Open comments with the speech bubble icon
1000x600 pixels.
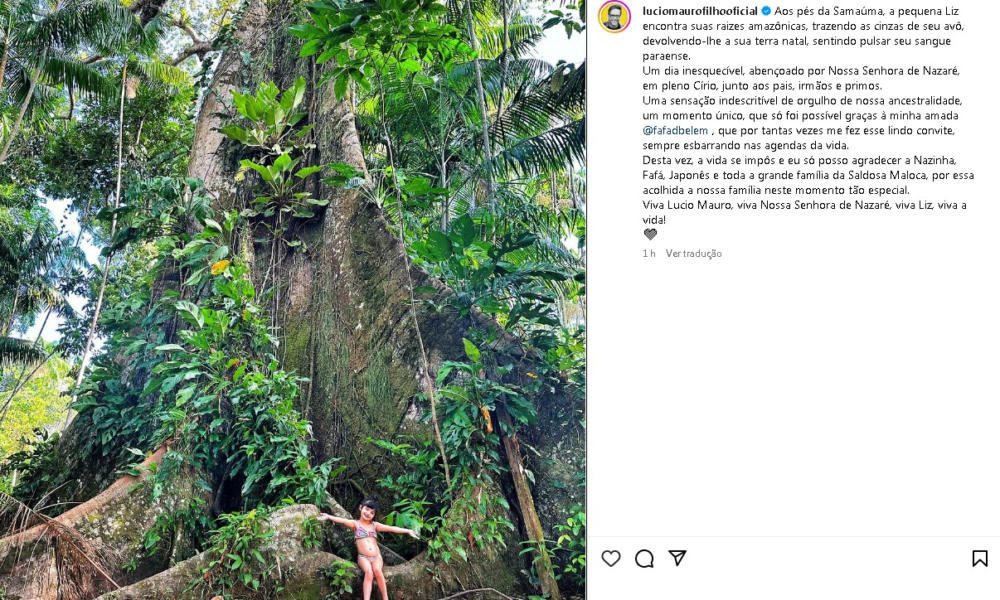(x=644, y=559)
